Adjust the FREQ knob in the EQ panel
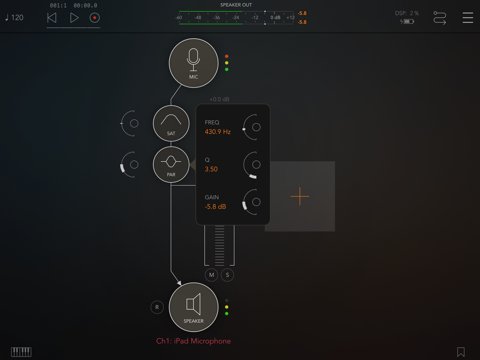This screenshot has width=480, height=360. (x=252, y=127)
